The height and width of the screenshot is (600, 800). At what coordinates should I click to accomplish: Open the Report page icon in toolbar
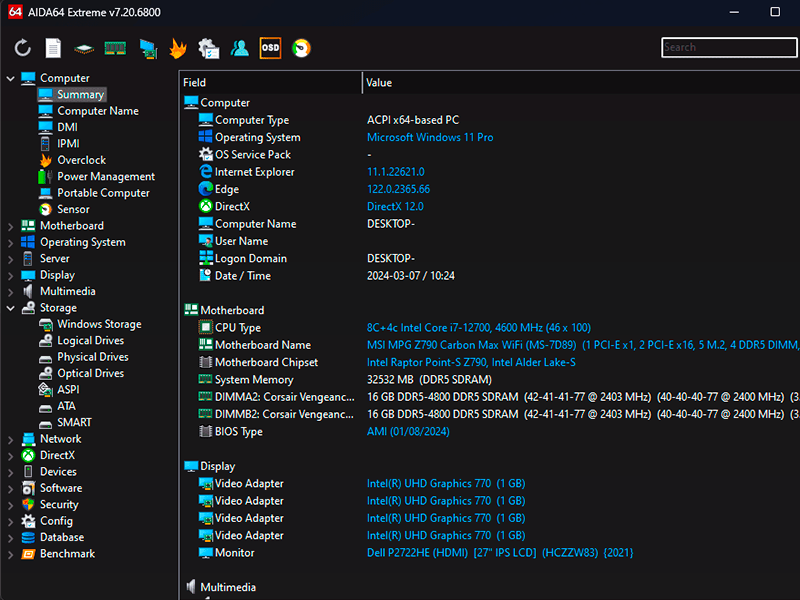[x=53, y=48]
